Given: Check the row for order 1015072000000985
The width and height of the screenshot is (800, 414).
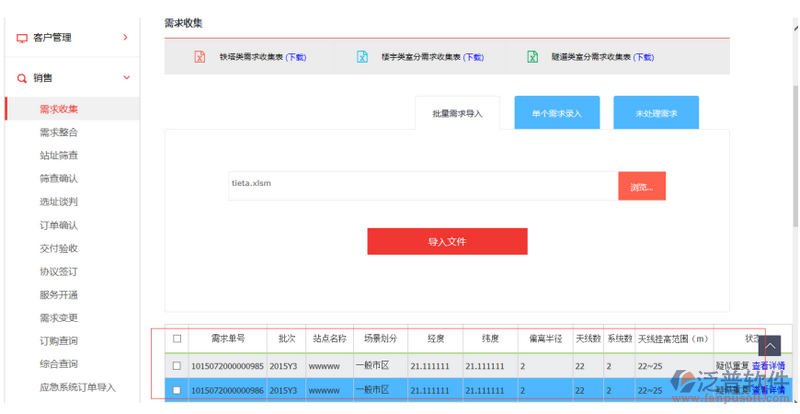Looking at the screenshot, I should pos(177,366).
